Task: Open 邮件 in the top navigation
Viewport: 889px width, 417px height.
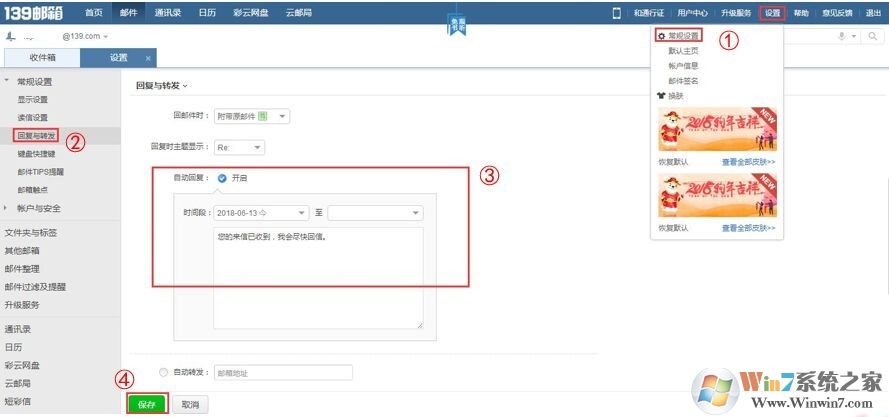Action: (x=129, y=13)
